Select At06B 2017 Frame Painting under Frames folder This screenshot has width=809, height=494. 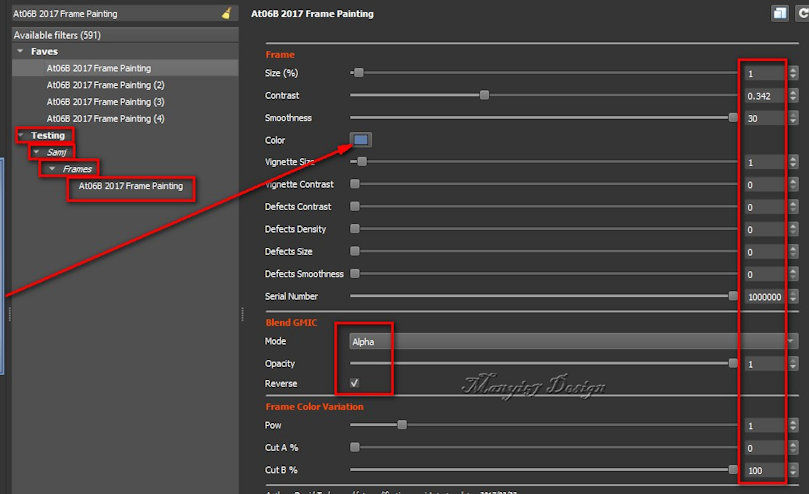[131, 186]
